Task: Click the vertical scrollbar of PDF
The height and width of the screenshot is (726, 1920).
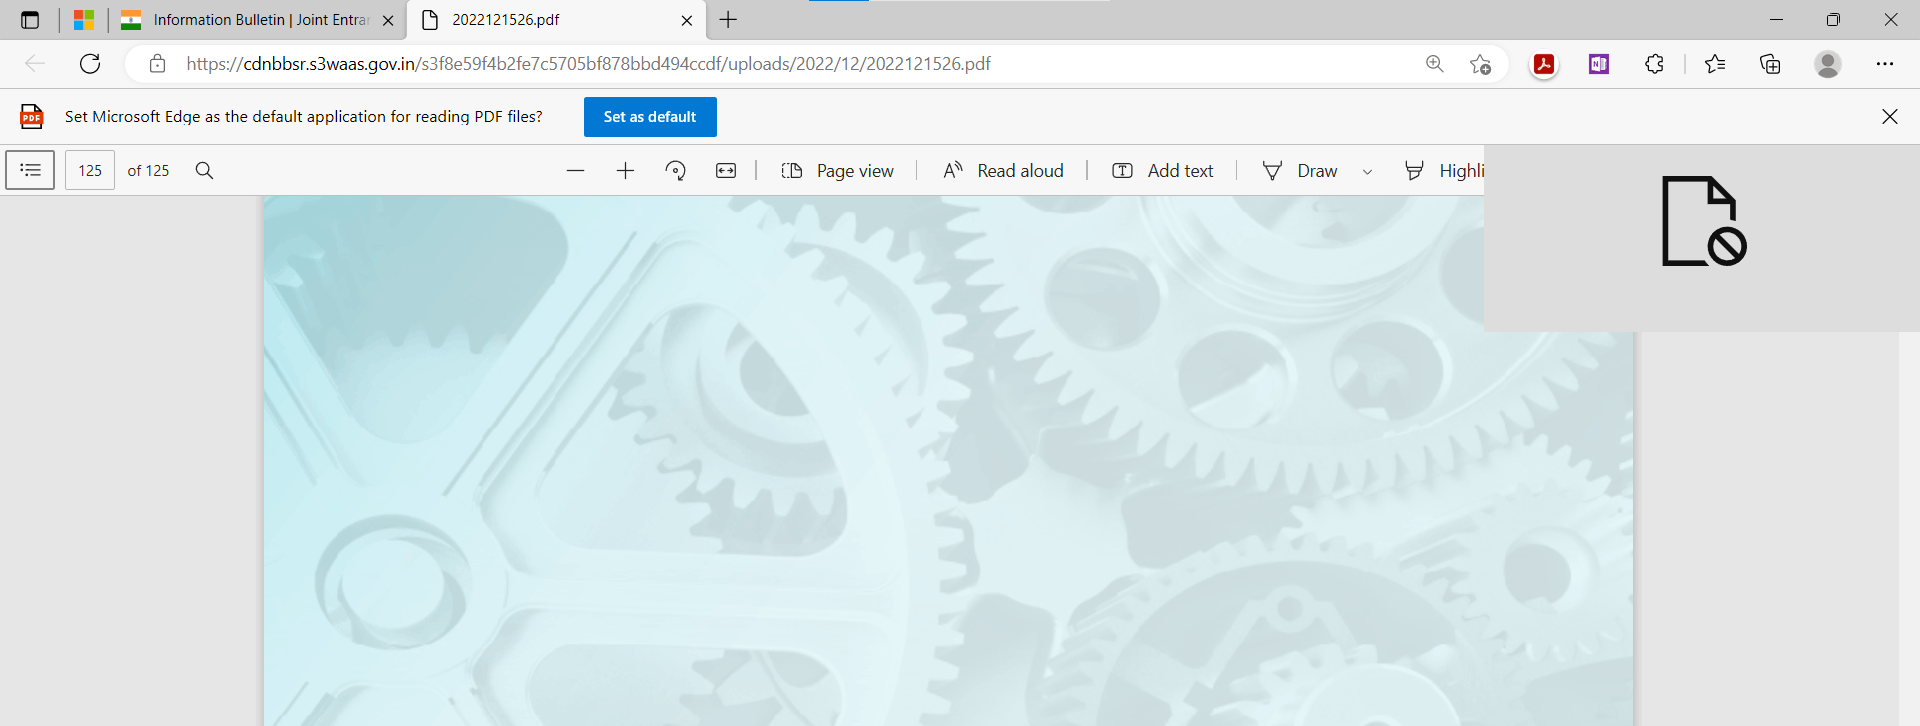Action: coord(1908,528)
